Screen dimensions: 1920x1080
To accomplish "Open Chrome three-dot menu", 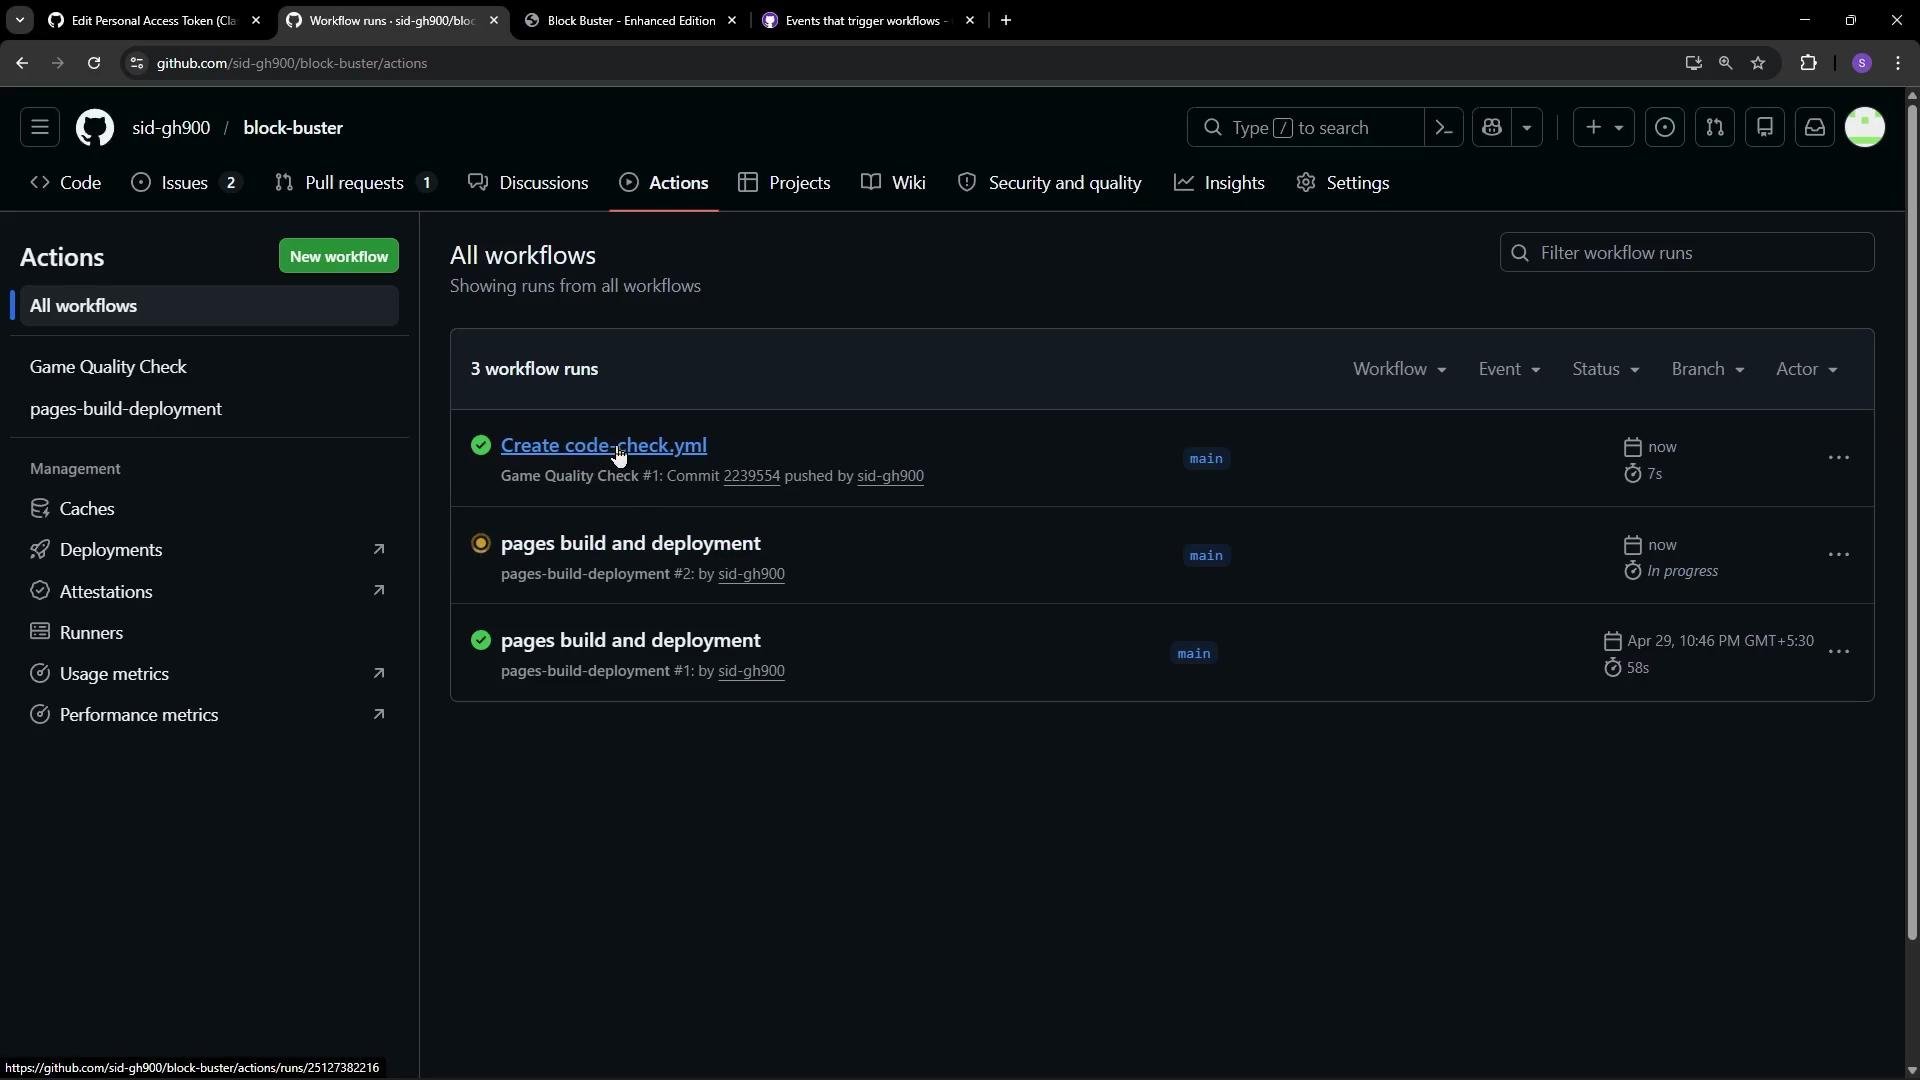I will click(x=1898, y=63).
